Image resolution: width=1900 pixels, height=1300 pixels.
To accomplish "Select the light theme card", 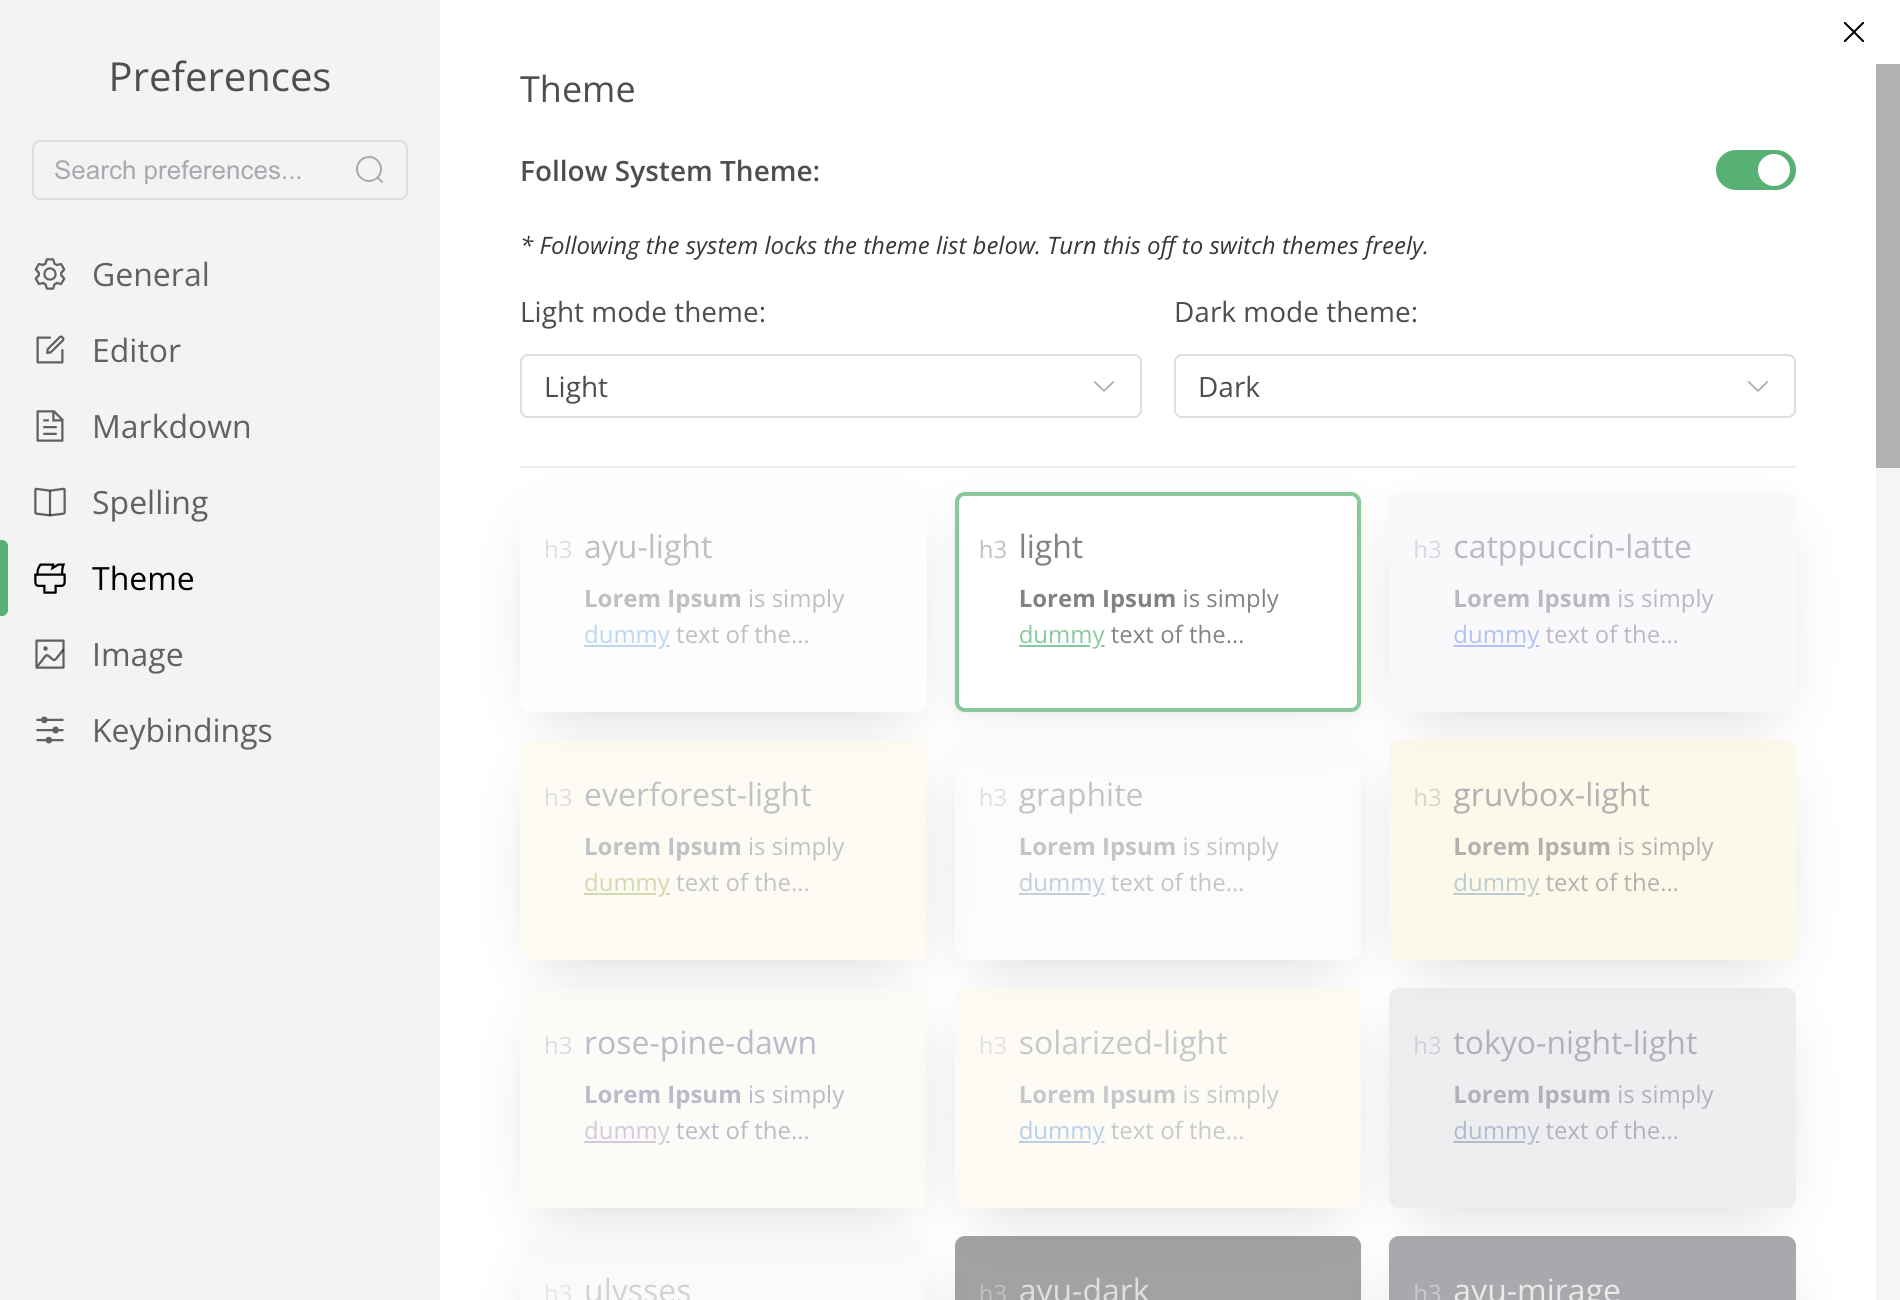I will pos(1158,602).
